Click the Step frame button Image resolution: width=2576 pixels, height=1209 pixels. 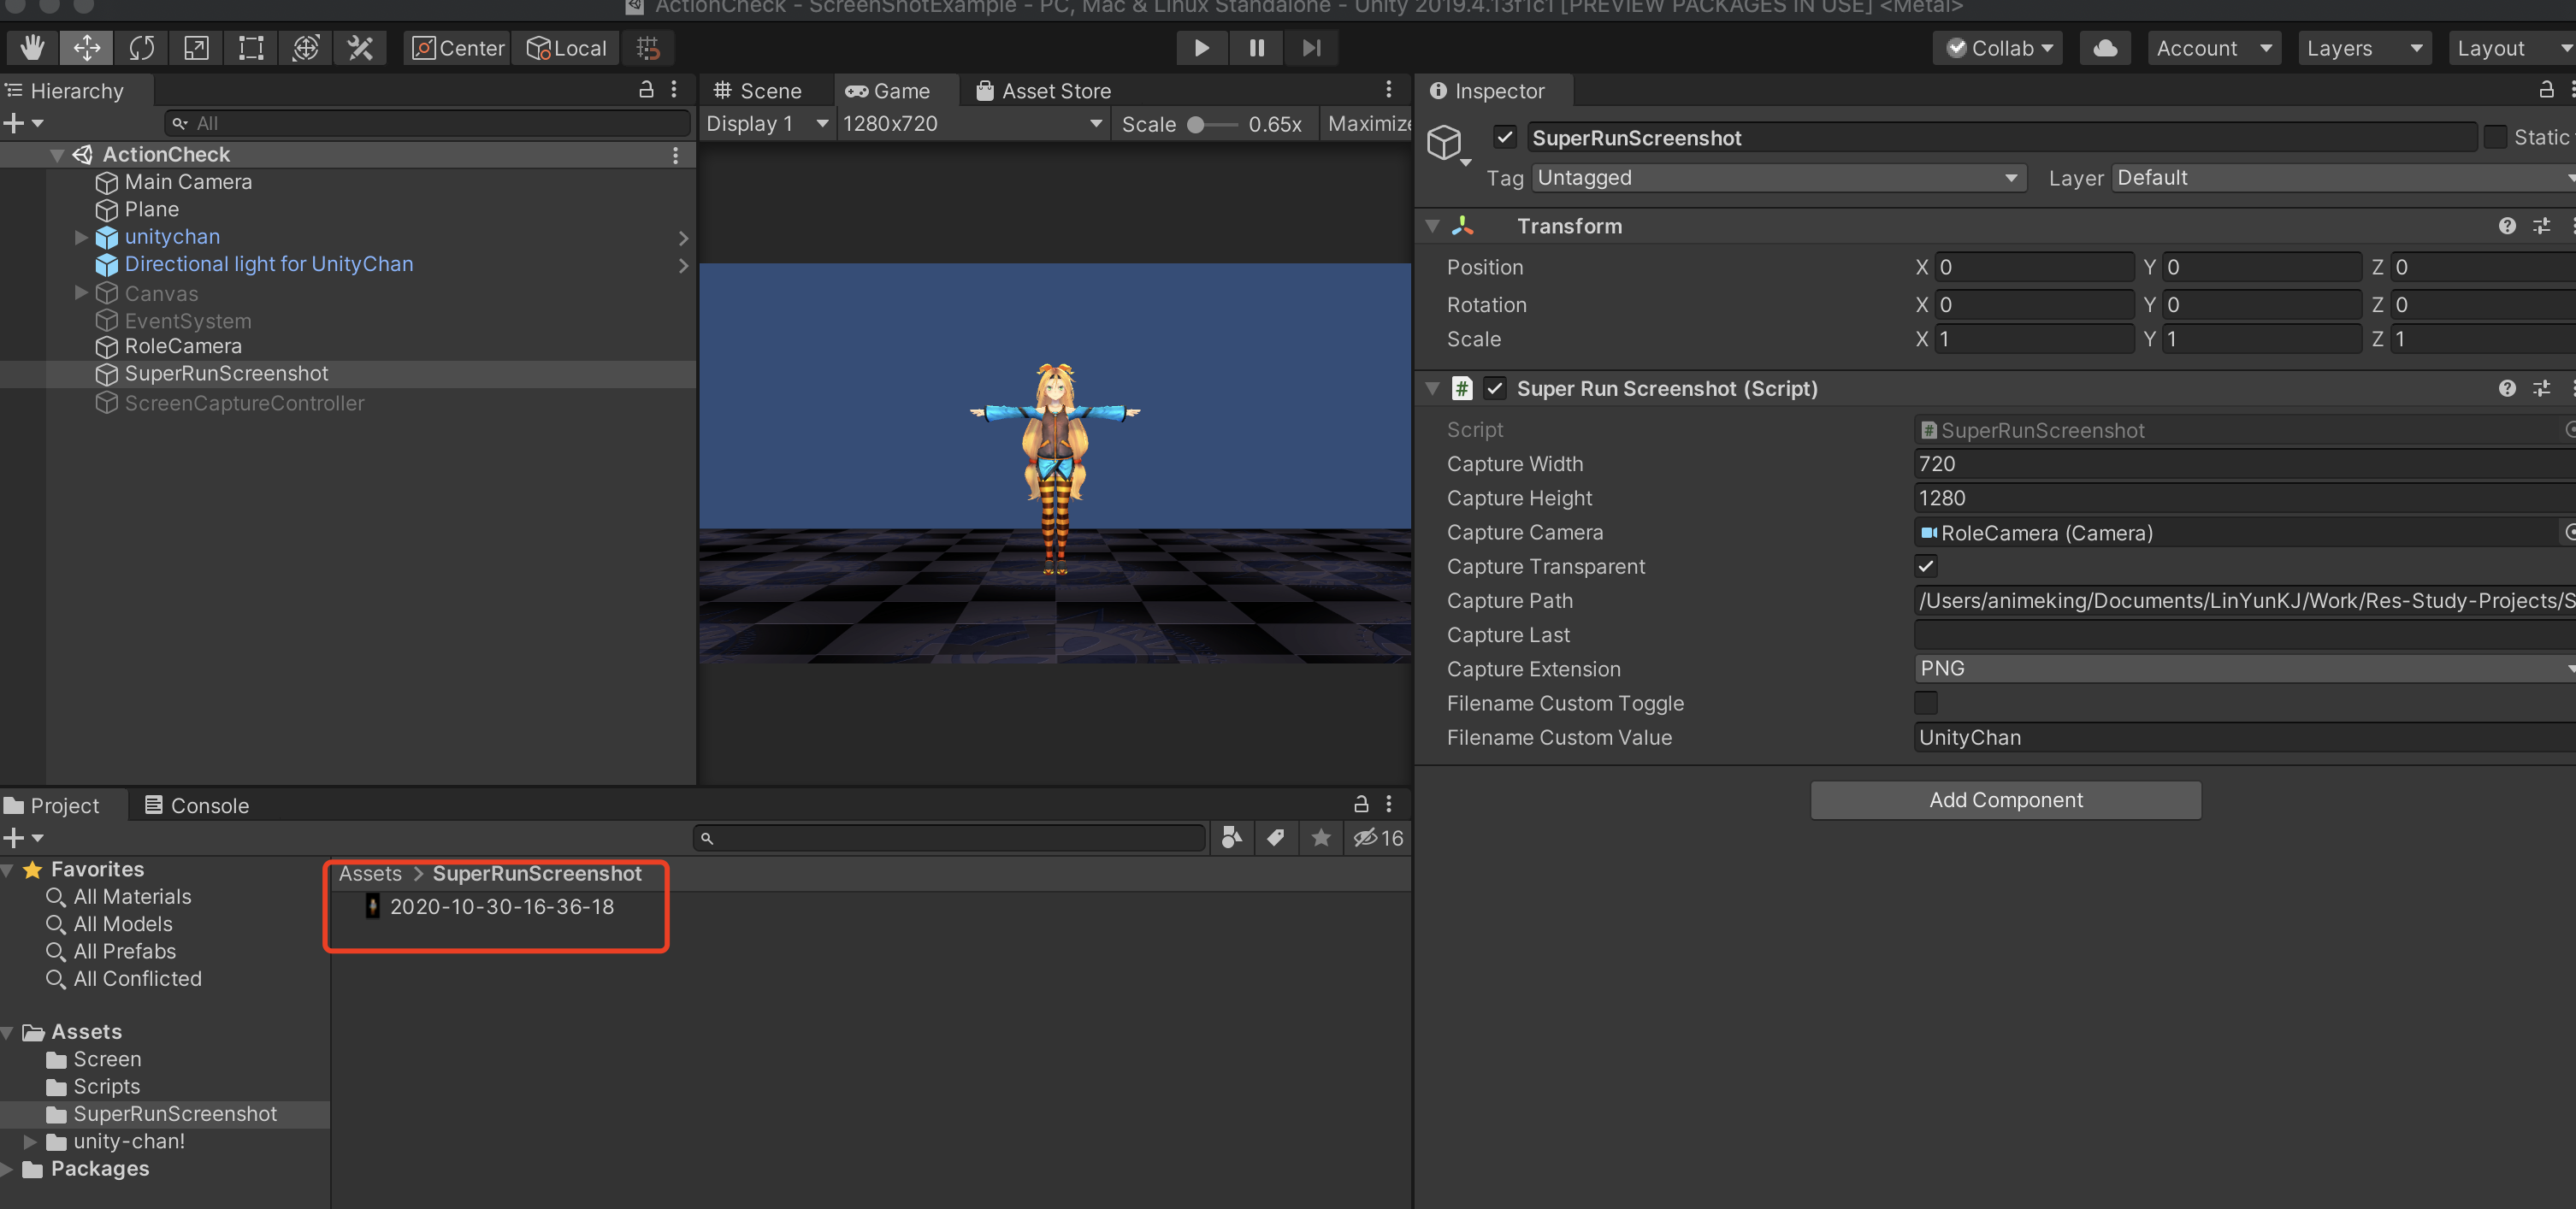[1311, 48]
